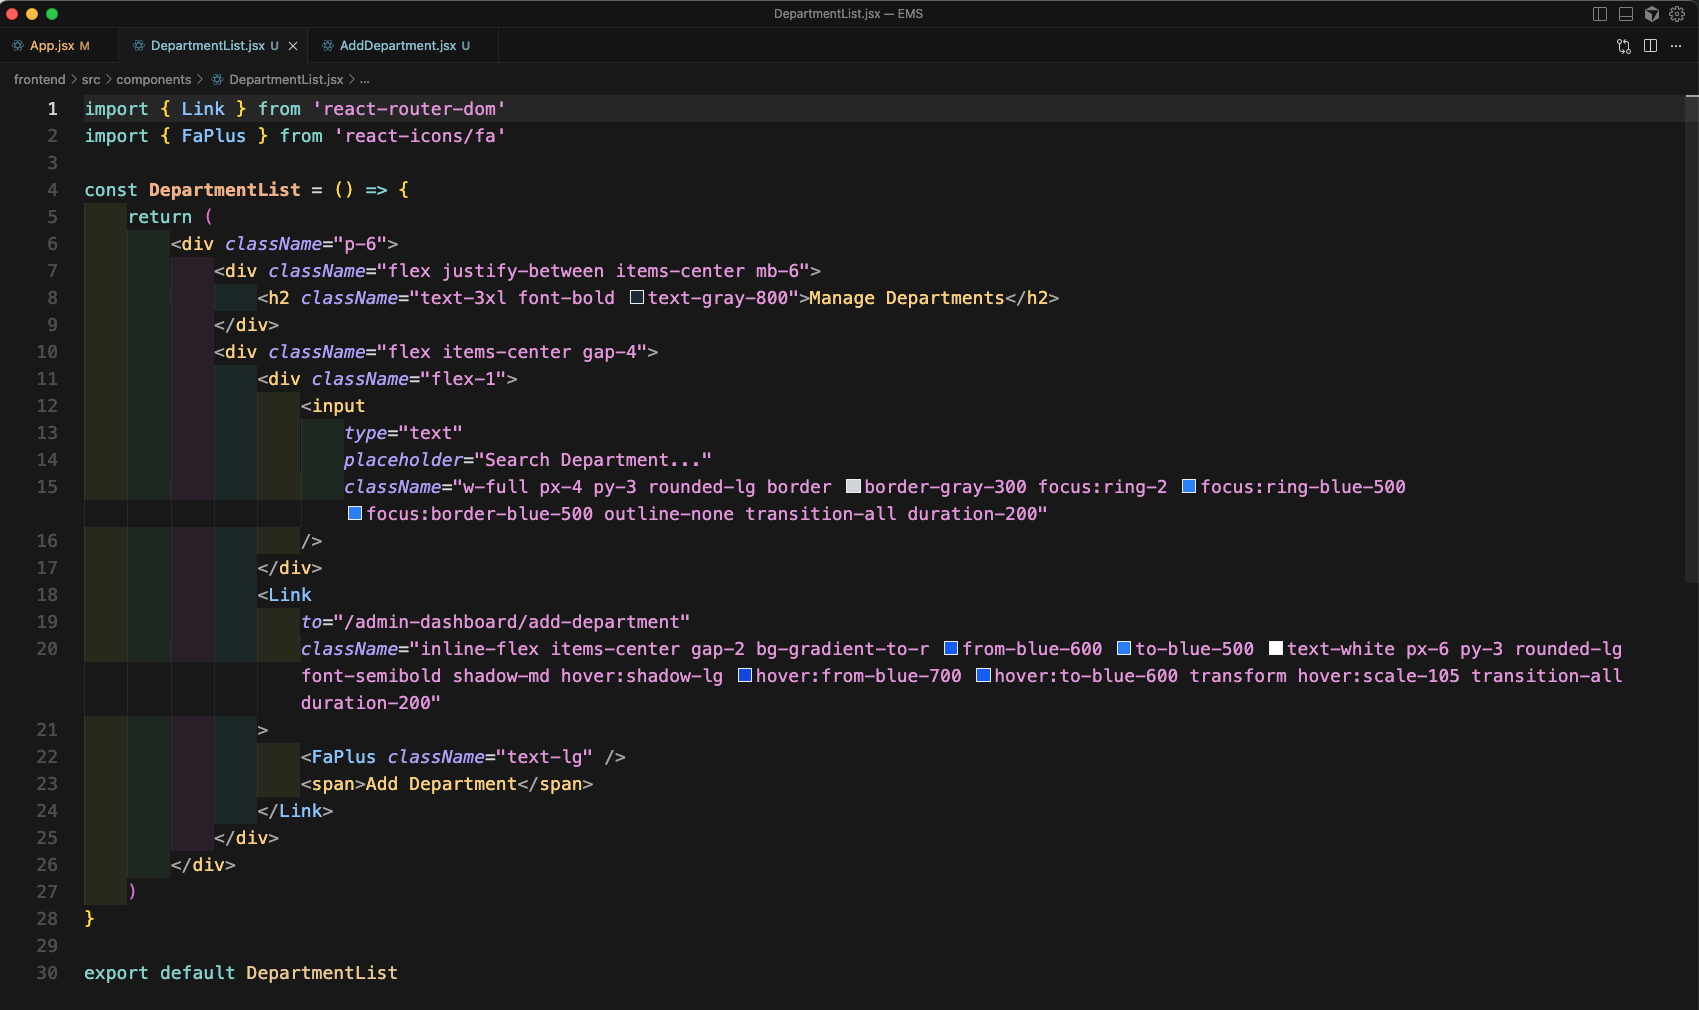Screen dimensions: 1699x1010
Task: Expand the breadcrumb symbol ellipsis
Action: pos(365,80)
